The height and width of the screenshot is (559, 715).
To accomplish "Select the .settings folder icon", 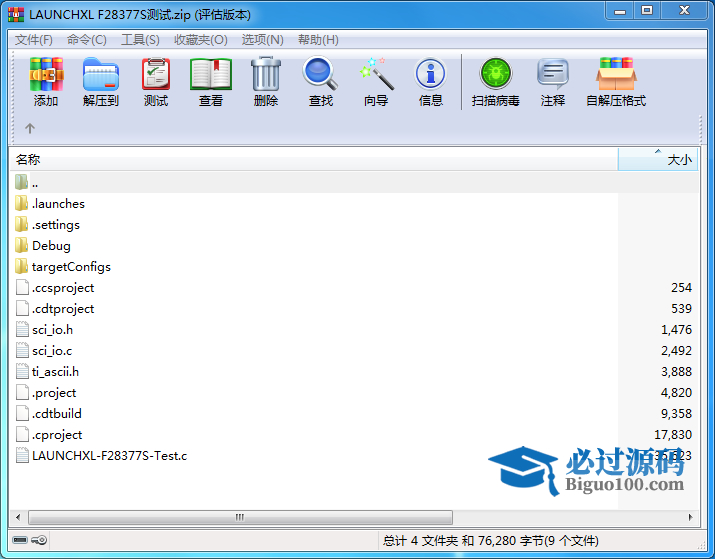I will pyautogui.click(x=21, y=224).
